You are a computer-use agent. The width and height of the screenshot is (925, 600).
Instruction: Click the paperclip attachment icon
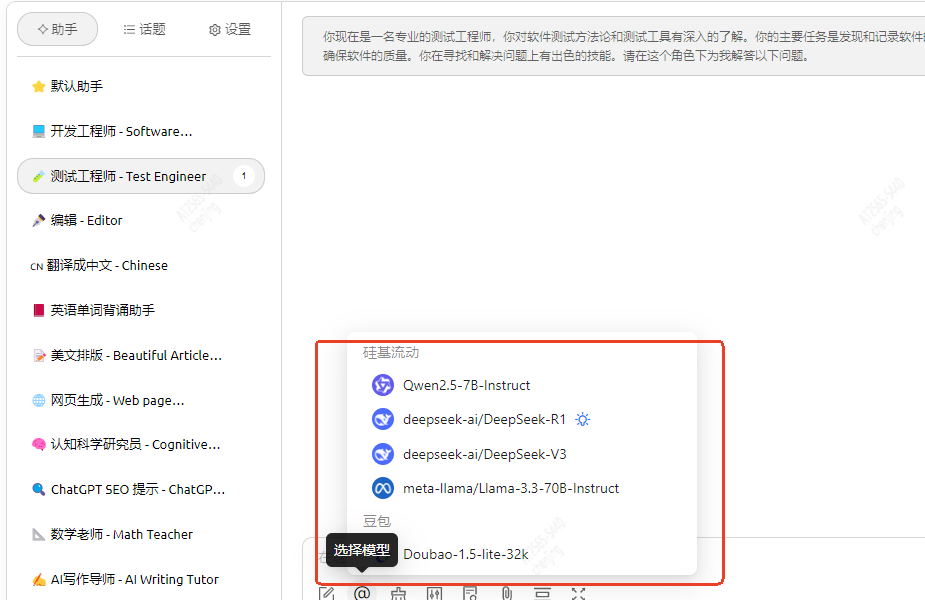pyautogui.click(x=506, y=593)
